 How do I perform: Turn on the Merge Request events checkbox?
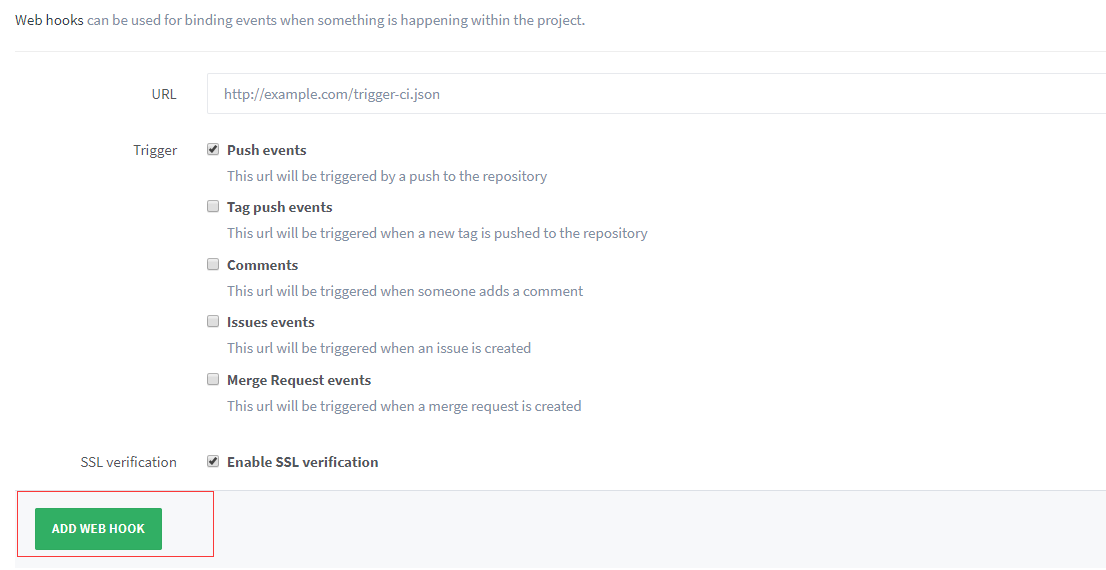(x=213, y=380)
